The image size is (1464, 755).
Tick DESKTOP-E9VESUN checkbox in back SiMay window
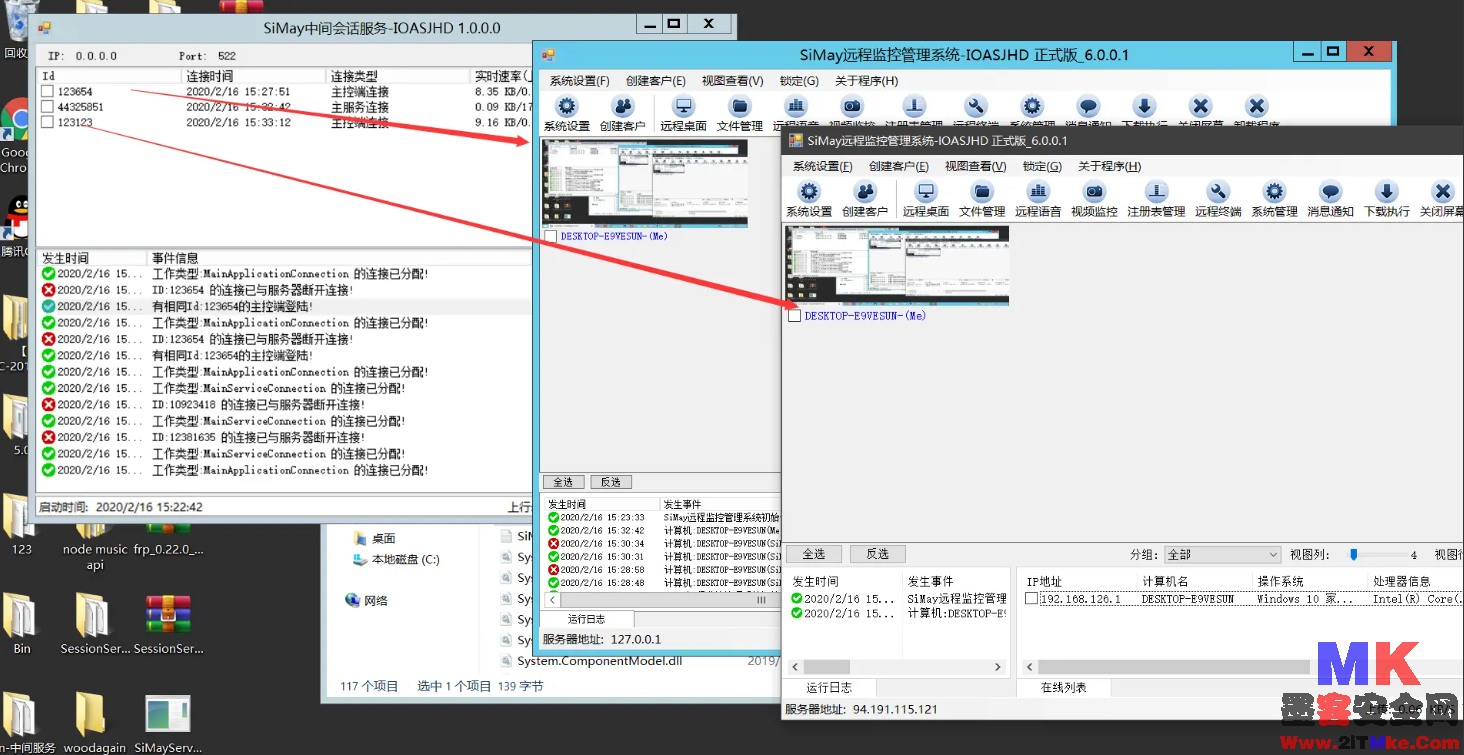[x=551, y=237]
